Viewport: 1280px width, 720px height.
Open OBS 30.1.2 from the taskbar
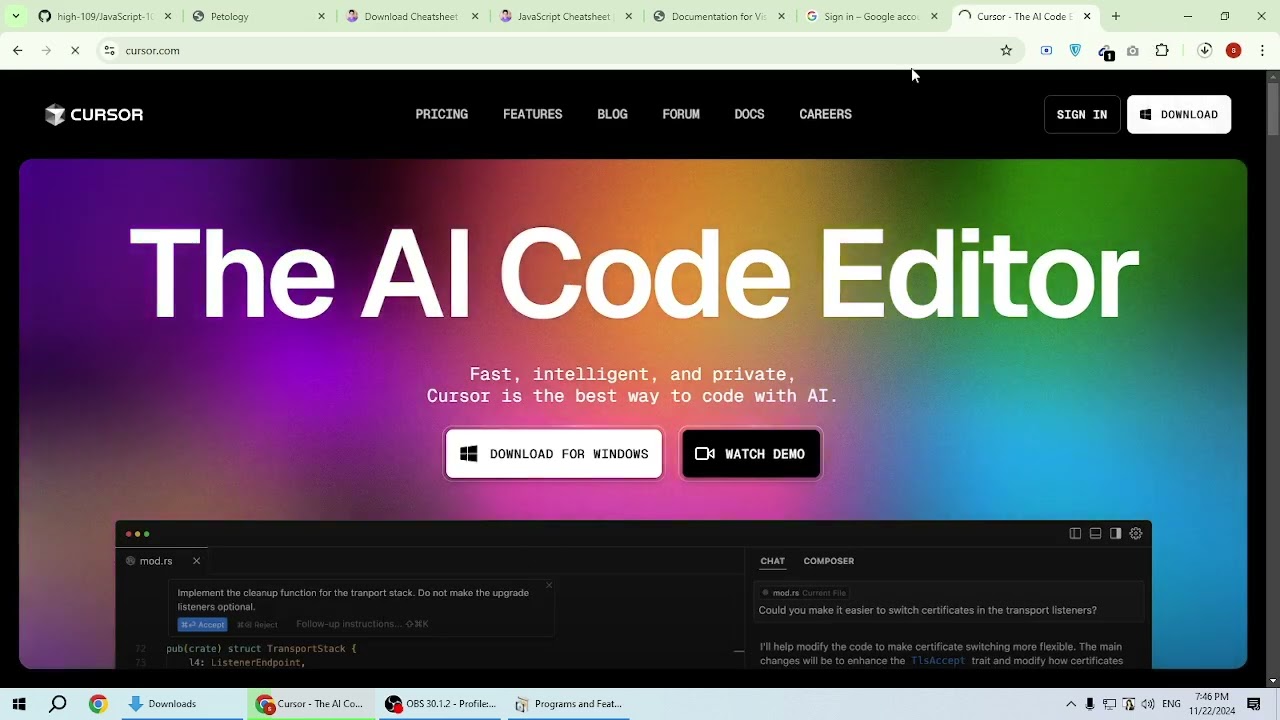tap(440, 704)
